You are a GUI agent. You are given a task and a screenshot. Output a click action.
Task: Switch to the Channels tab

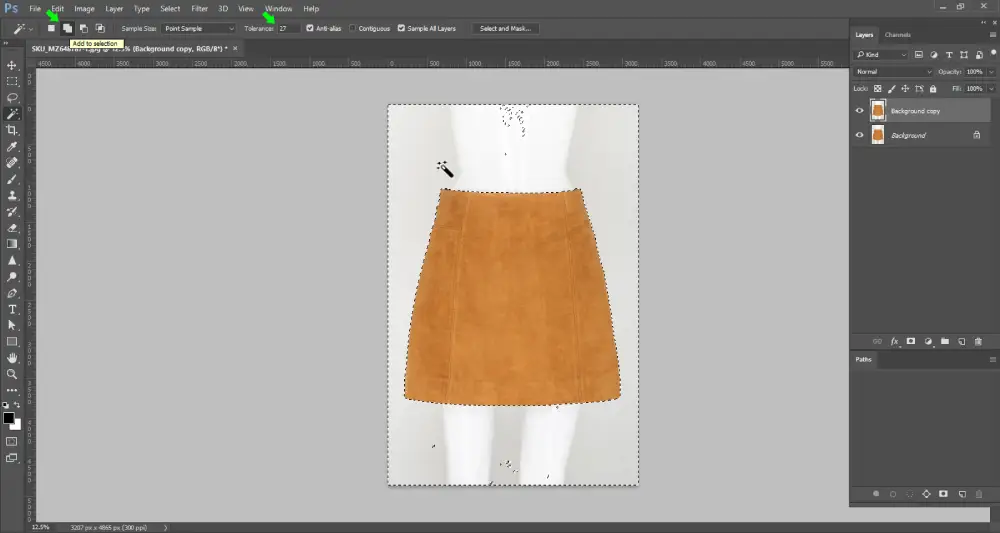(x=897, y=35)
